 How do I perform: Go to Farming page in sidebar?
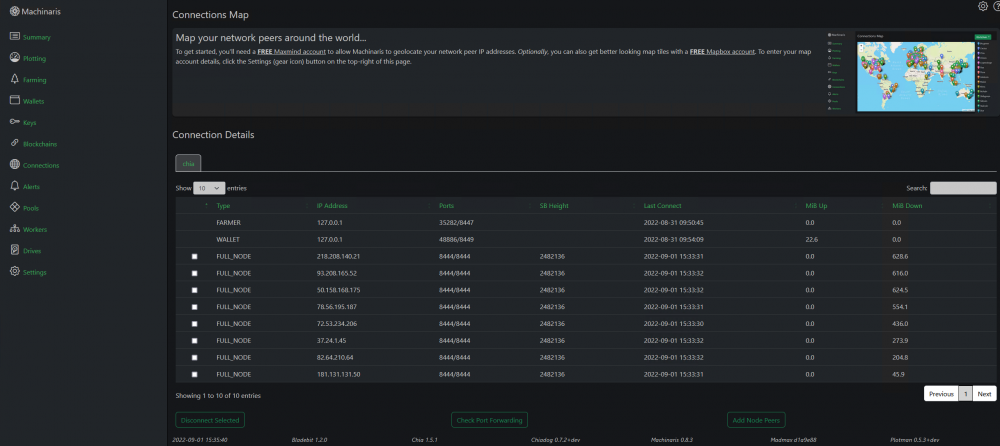click(x=34, y=80)
